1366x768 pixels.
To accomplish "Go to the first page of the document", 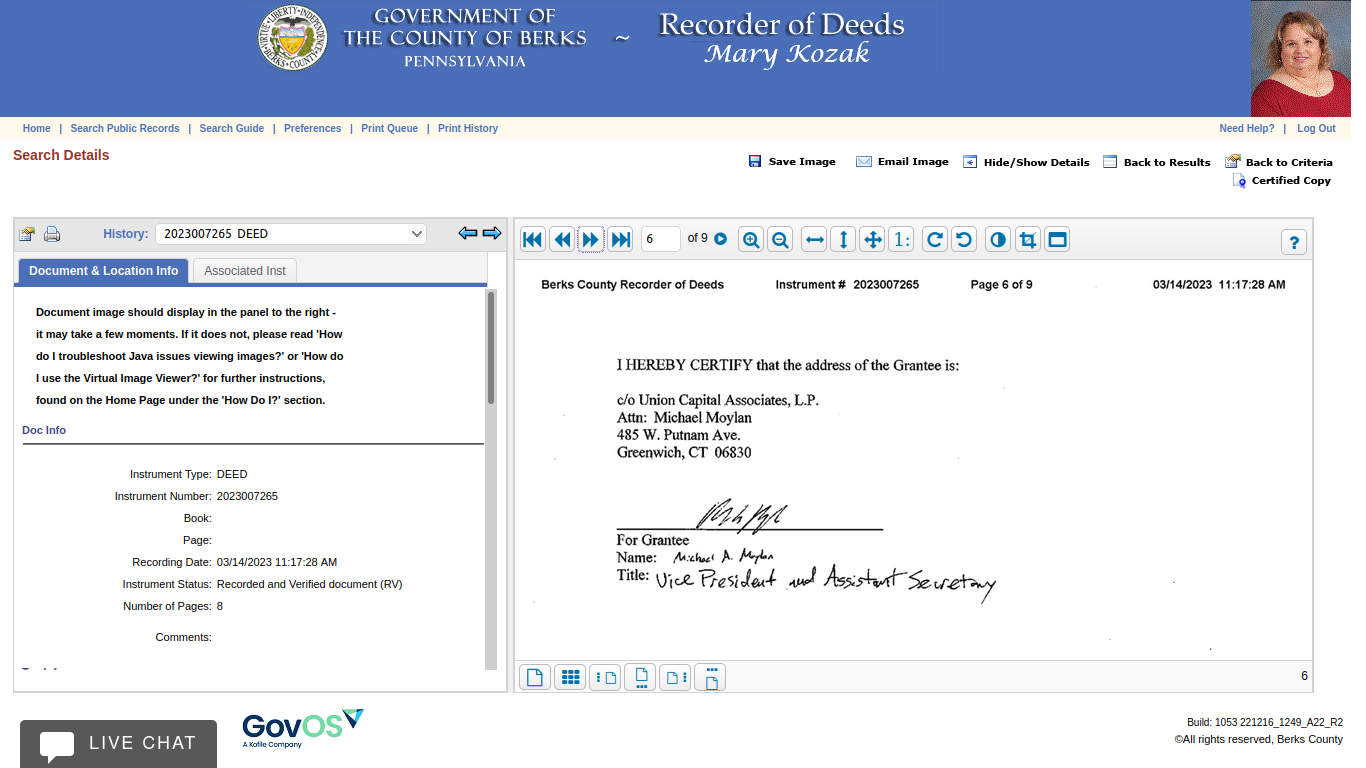I will coord(533,239).
